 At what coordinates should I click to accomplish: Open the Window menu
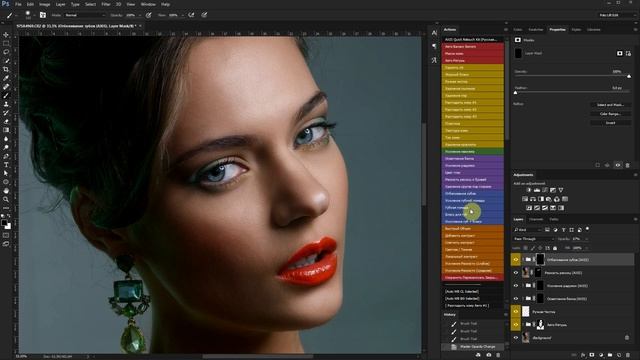coord(148,4)
